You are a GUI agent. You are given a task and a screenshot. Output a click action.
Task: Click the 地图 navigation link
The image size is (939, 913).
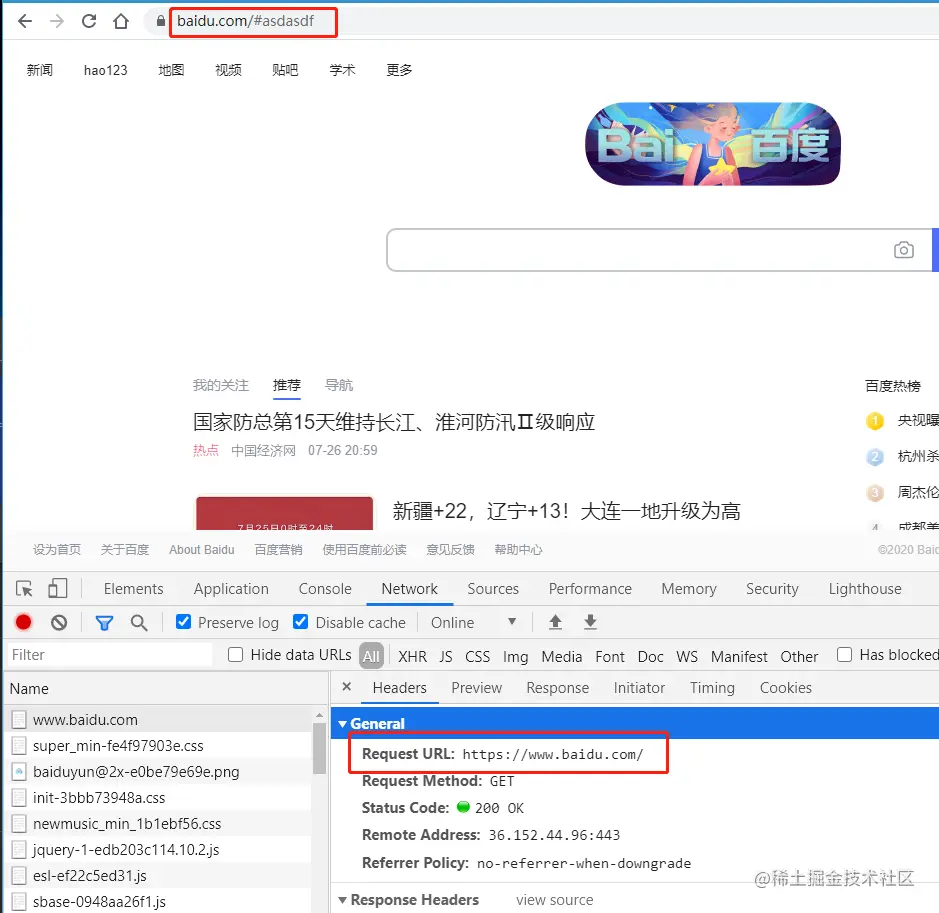click(171, 70)
